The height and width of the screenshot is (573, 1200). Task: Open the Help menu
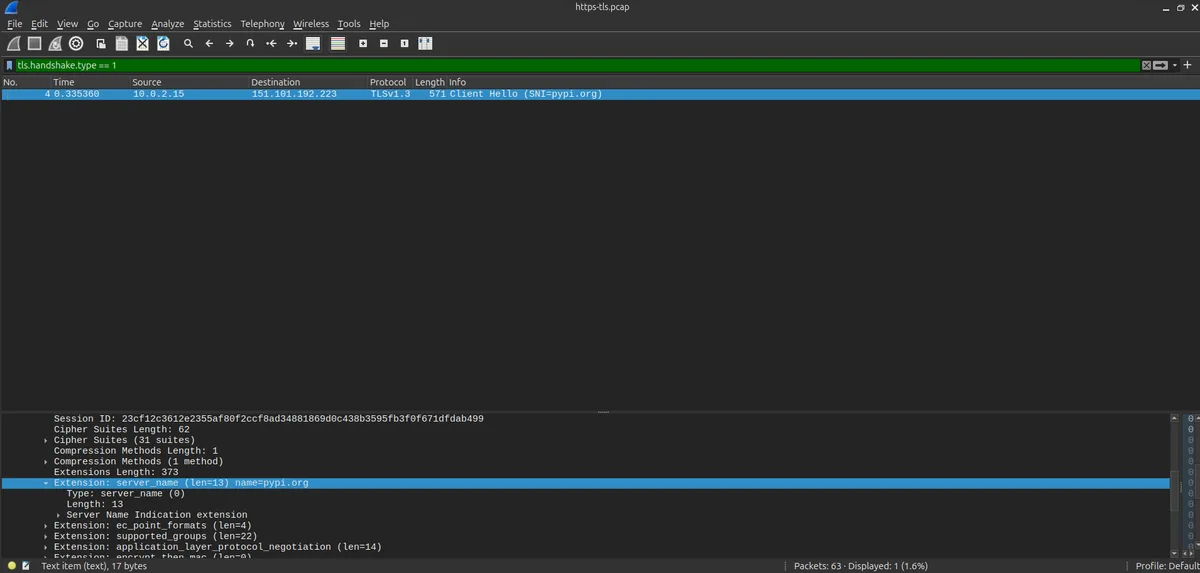[379, 24]
